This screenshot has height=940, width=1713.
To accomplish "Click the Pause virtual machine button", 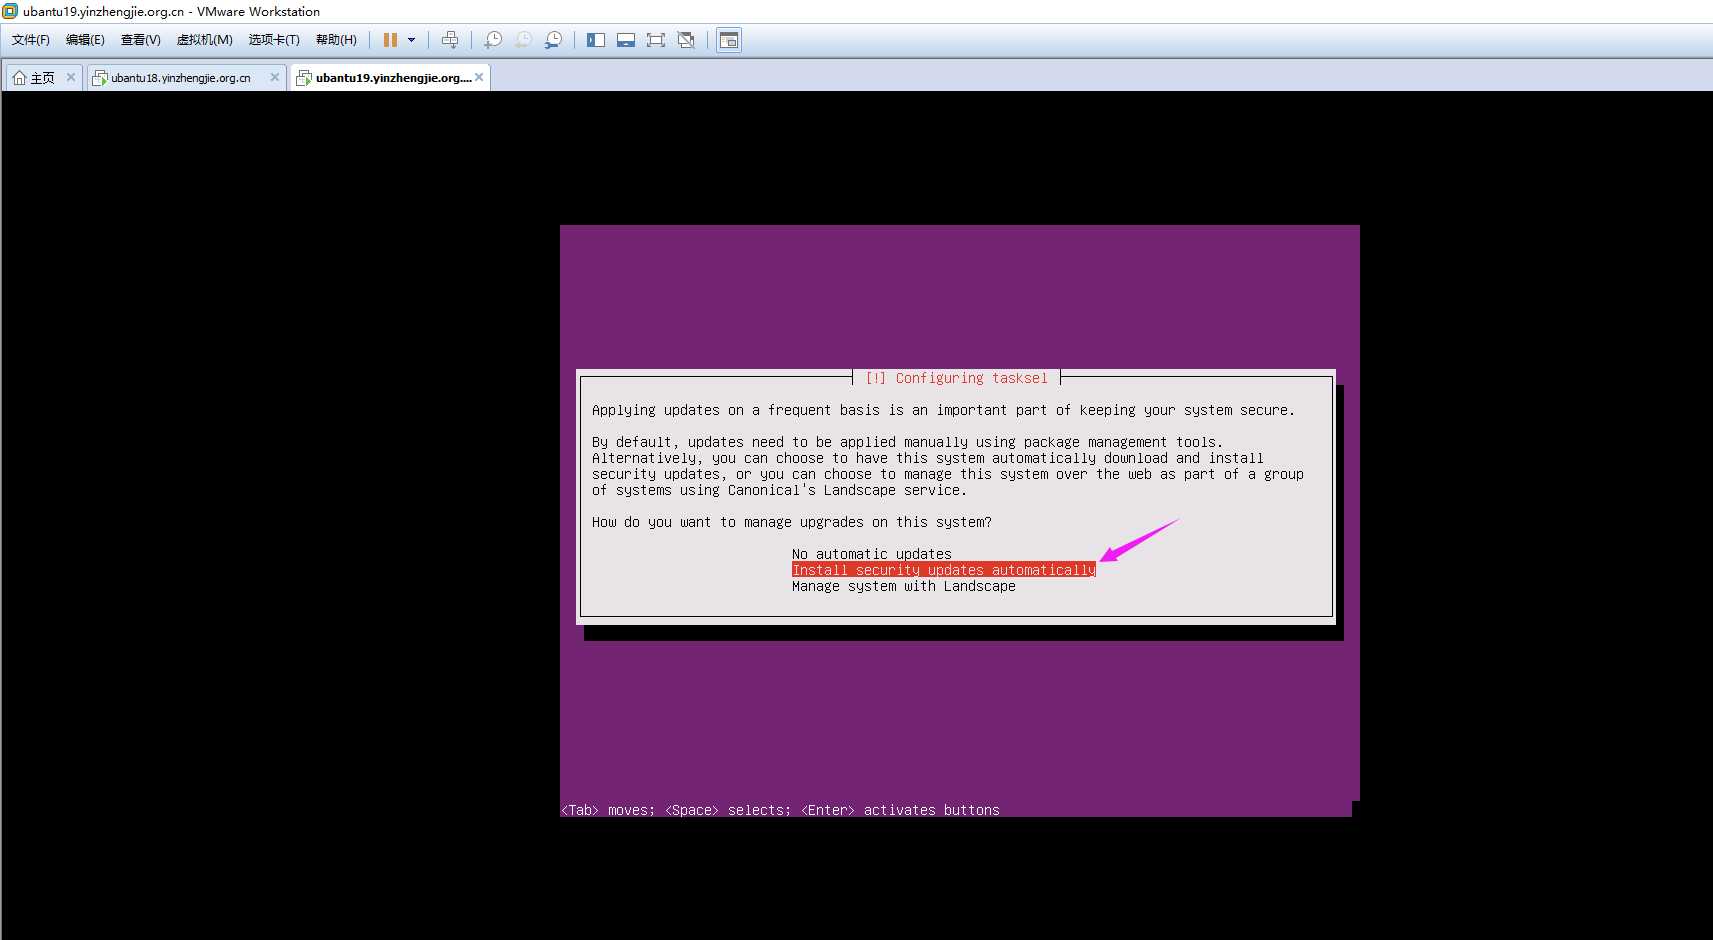I will (x=390, y=40).
